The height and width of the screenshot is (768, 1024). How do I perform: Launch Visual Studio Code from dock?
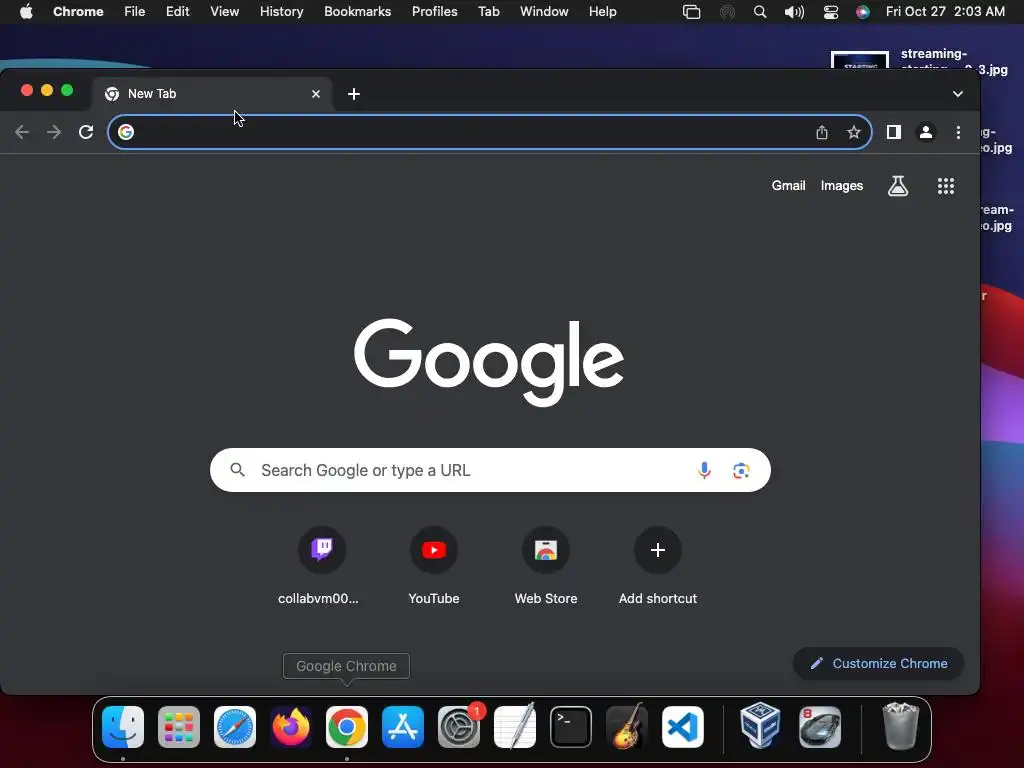pos(683,727)
